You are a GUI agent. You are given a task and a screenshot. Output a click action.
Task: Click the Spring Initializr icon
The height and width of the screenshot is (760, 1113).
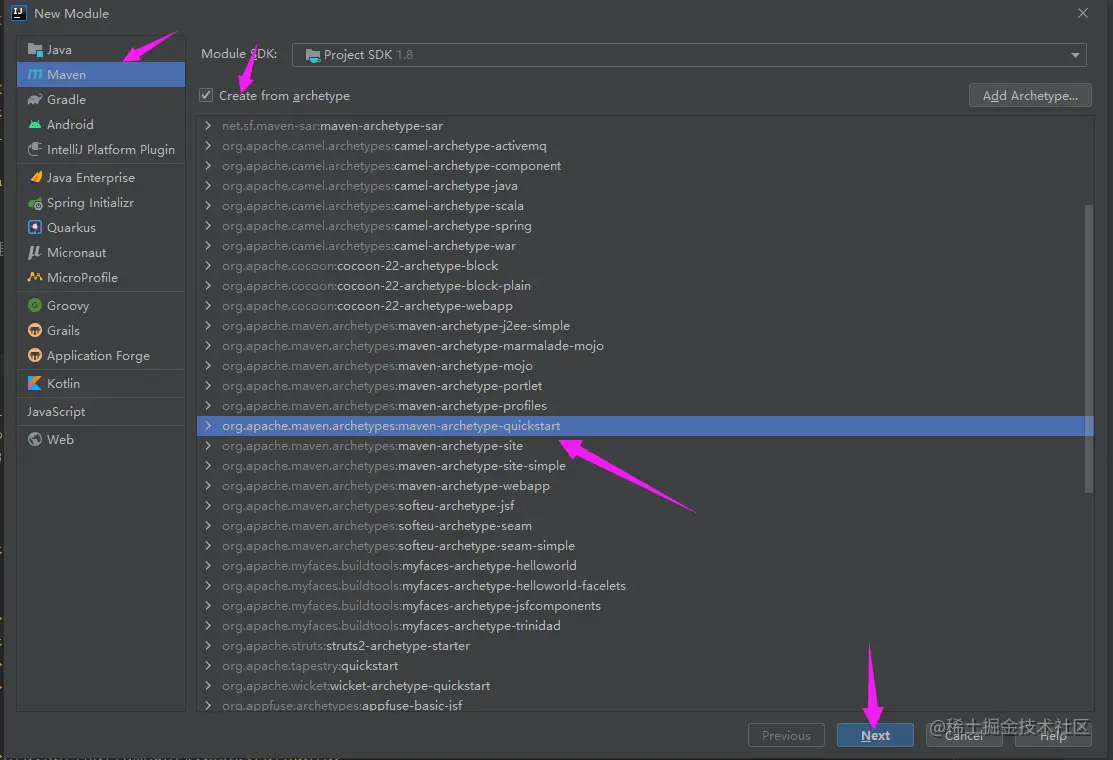35,203
